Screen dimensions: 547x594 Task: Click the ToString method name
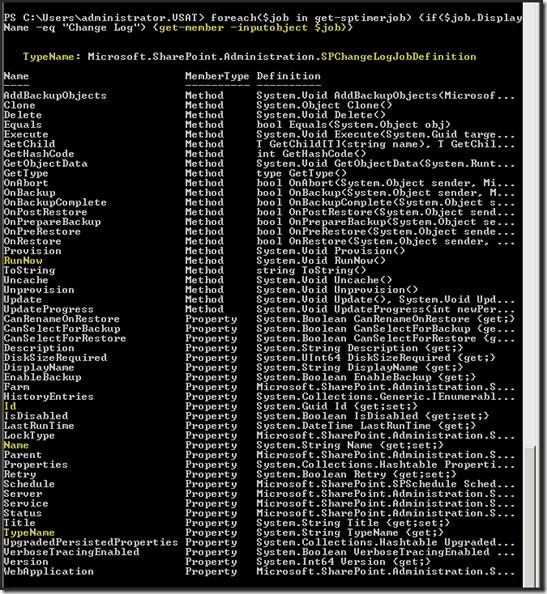[29, 270]
